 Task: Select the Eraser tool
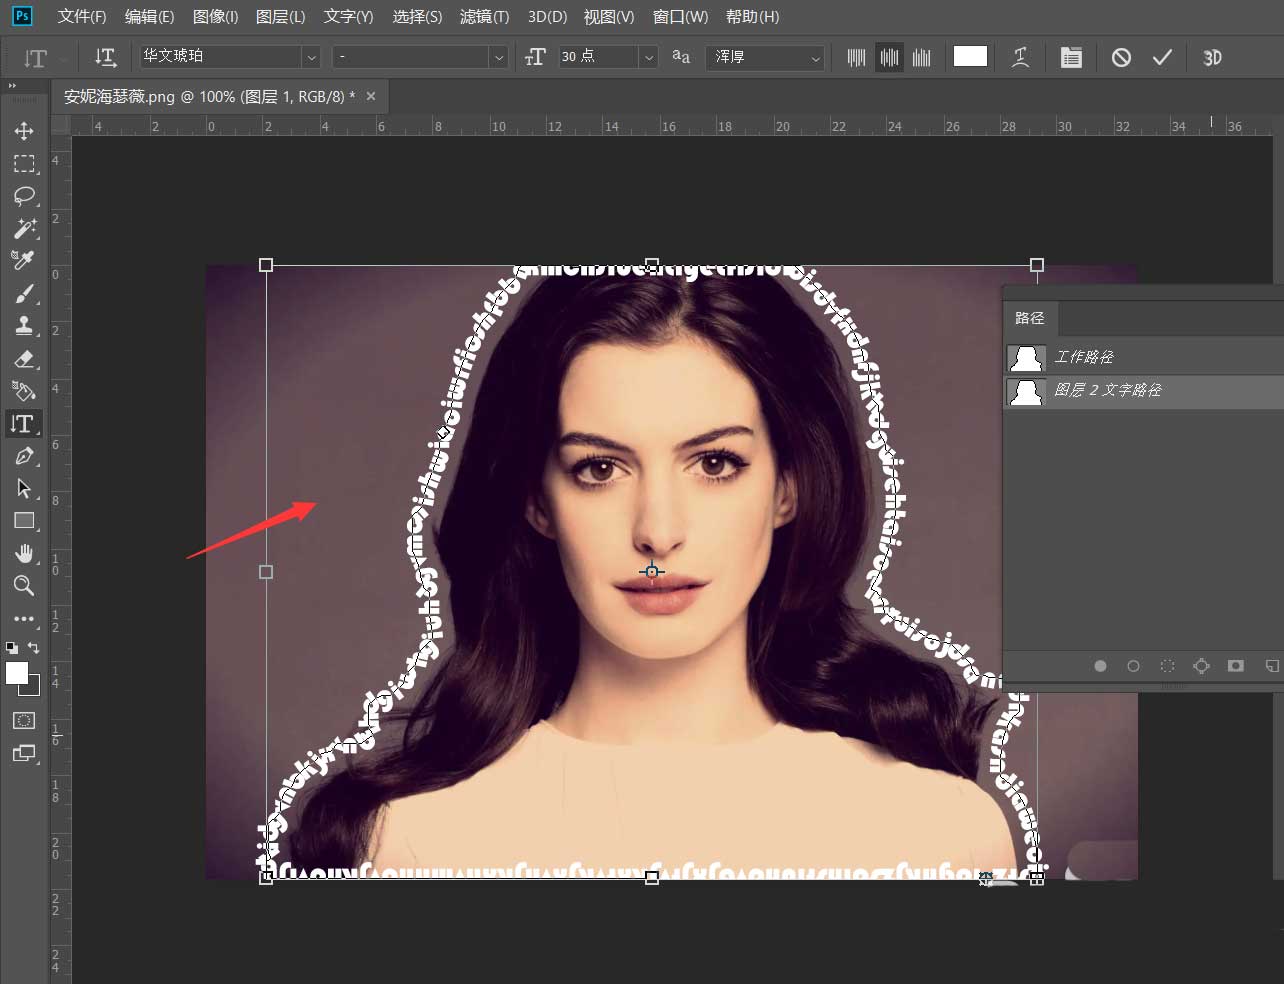pyautogui.click(x=24, y=359)
